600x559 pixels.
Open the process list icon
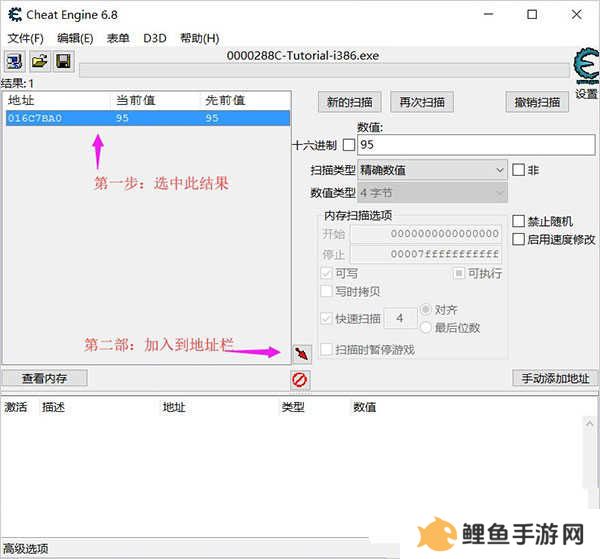click(x=15, y=61)
